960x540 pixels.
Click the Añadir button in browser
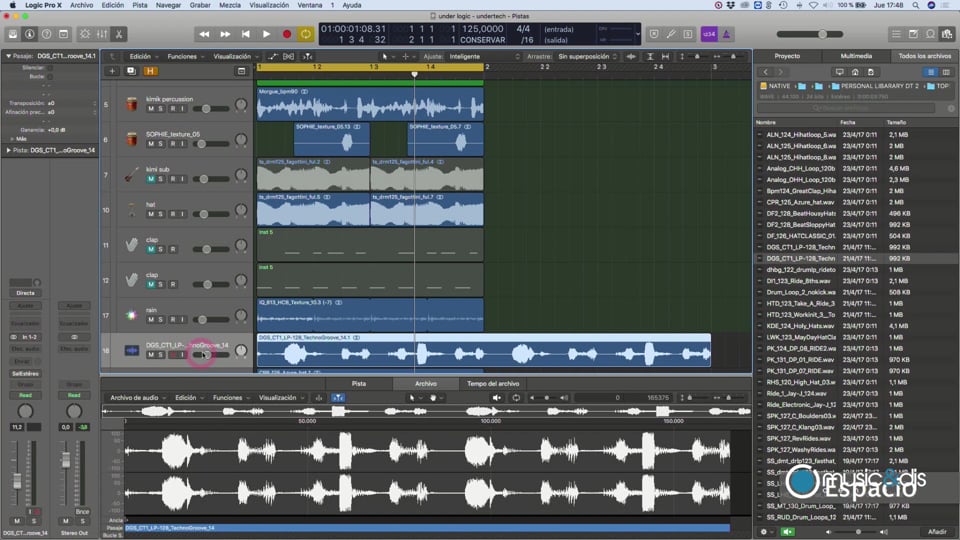[937, 531]
